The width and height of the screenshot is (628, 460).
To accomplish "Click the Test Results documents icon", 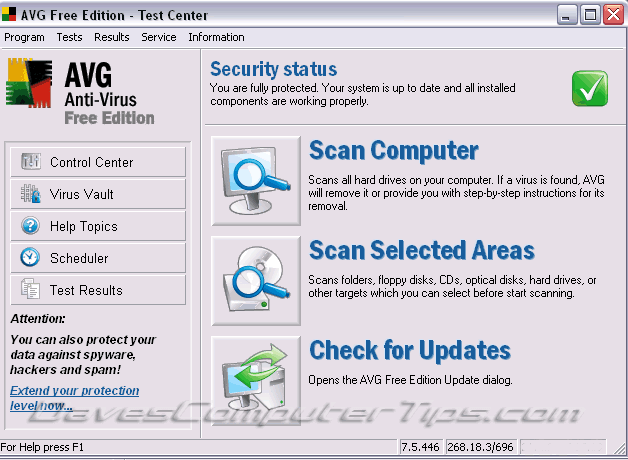I will tap(30, 289).
